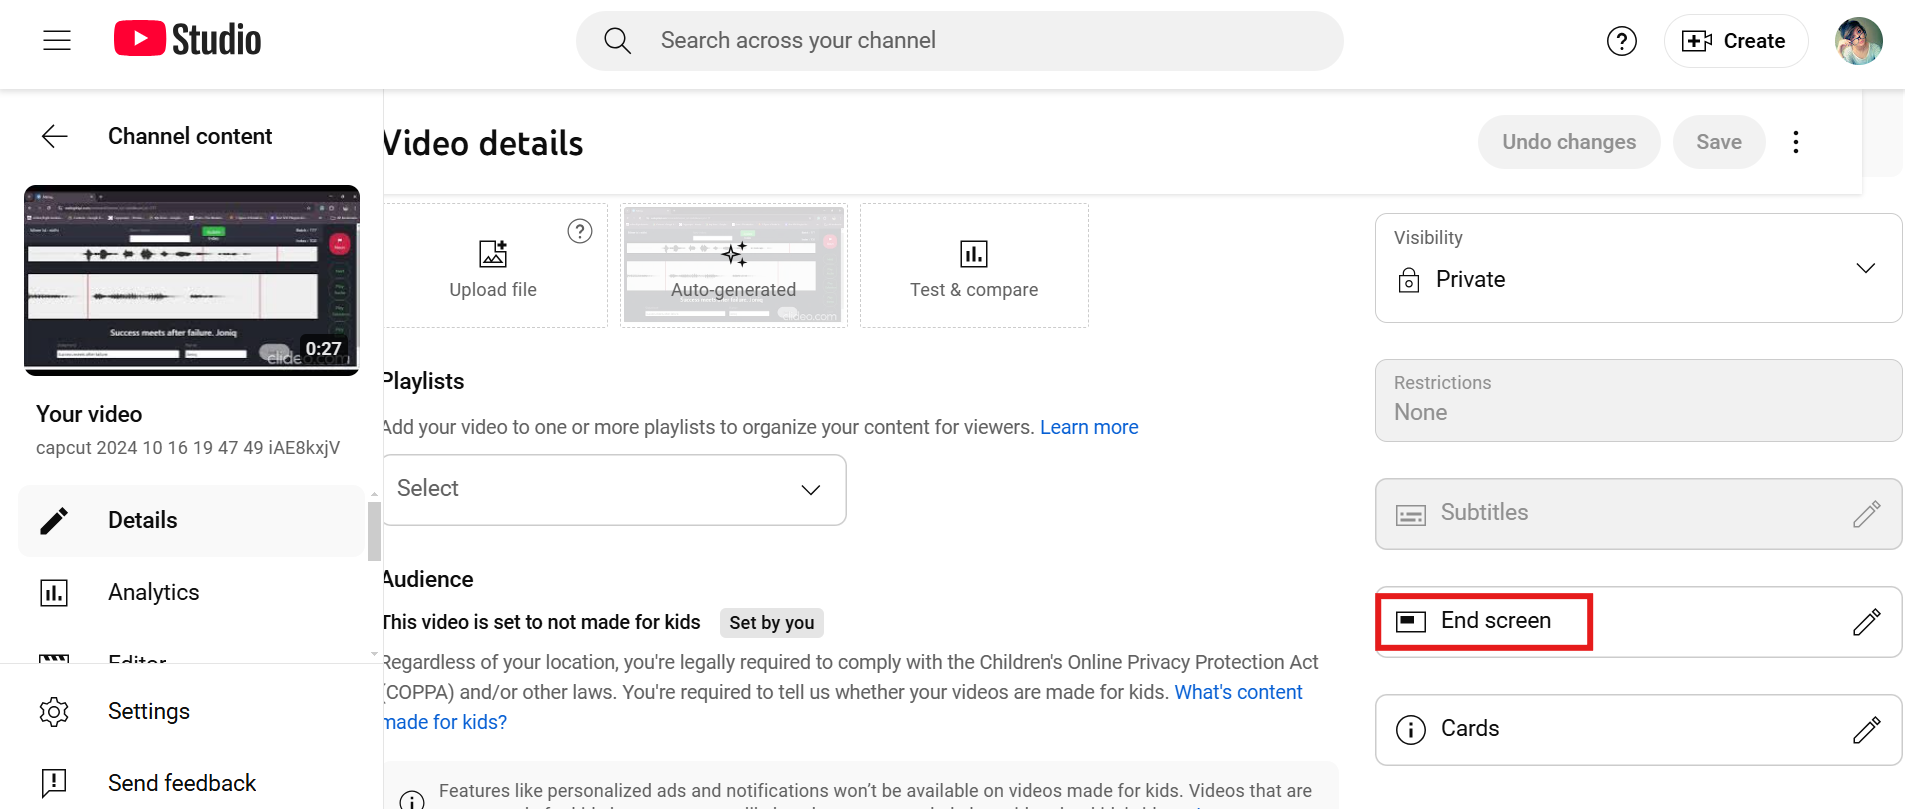Go back to Channel content arrow

55,136
